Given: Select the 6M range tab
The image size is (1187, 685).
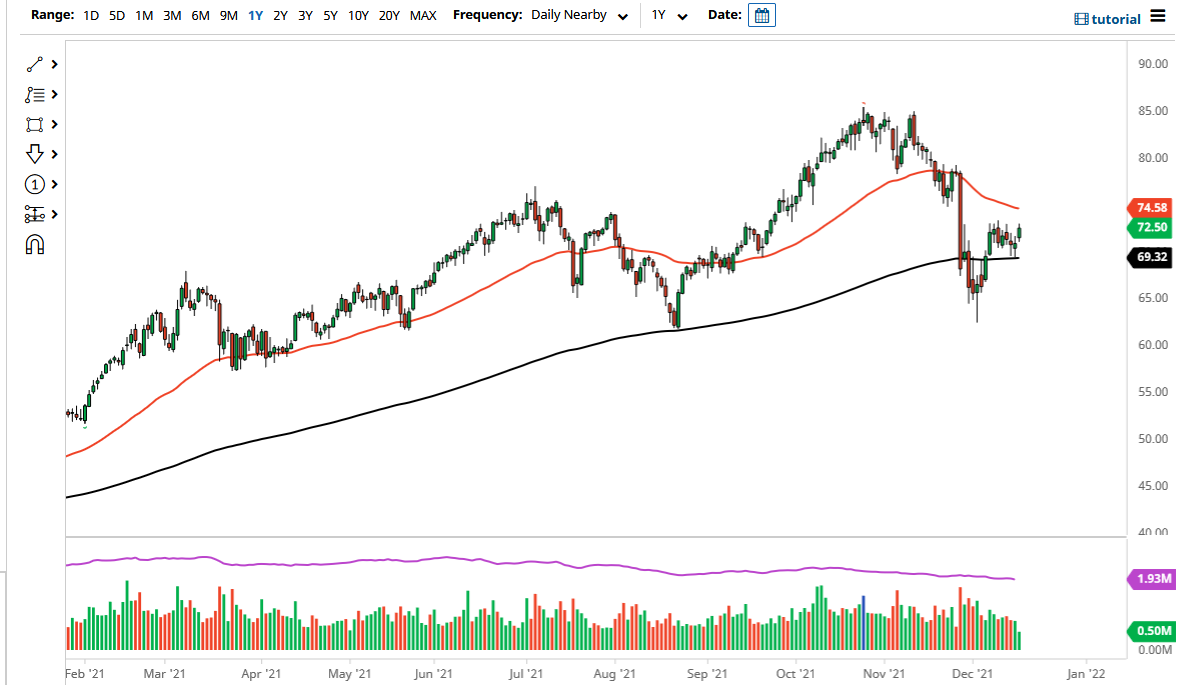Looking at the screenshot, I should pos(199,15).
